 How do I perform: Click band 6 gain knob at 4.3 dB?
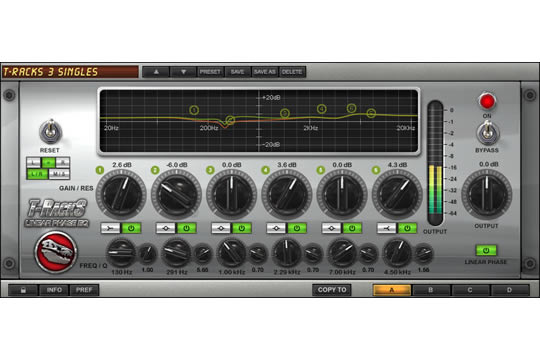coord(397,194)
